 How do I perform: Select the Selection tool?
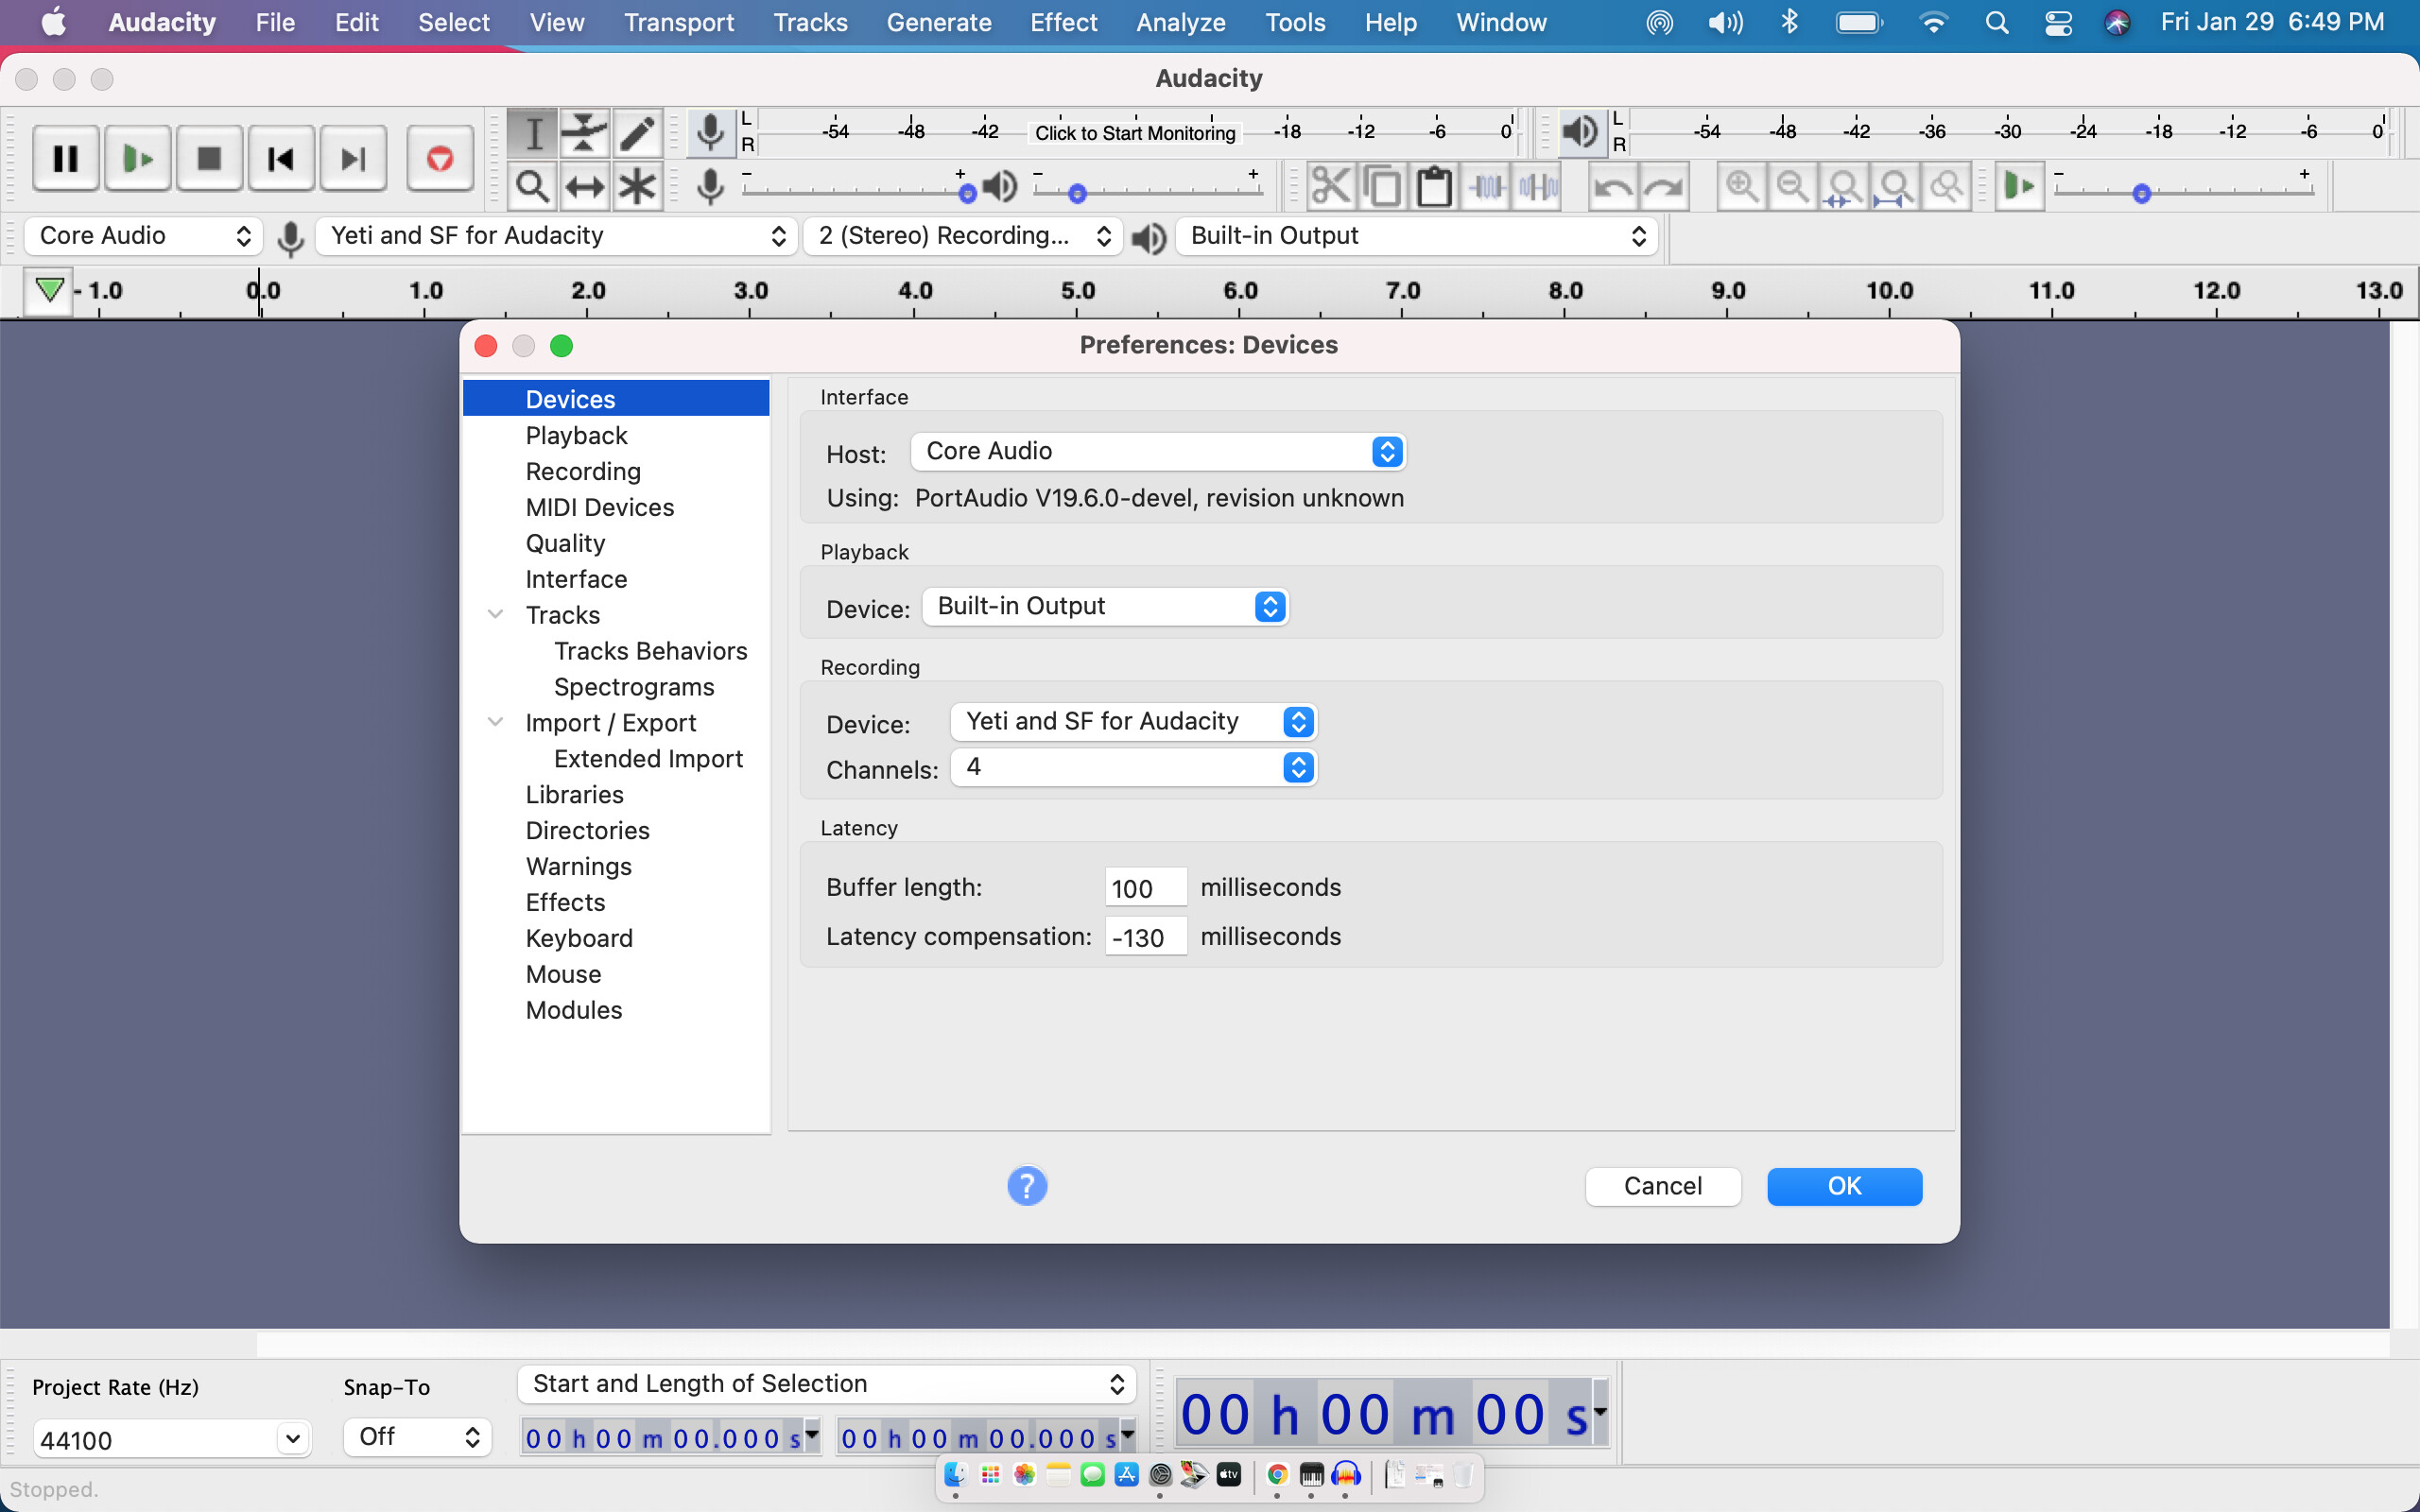pyautogui.click(x=533, y=132)
